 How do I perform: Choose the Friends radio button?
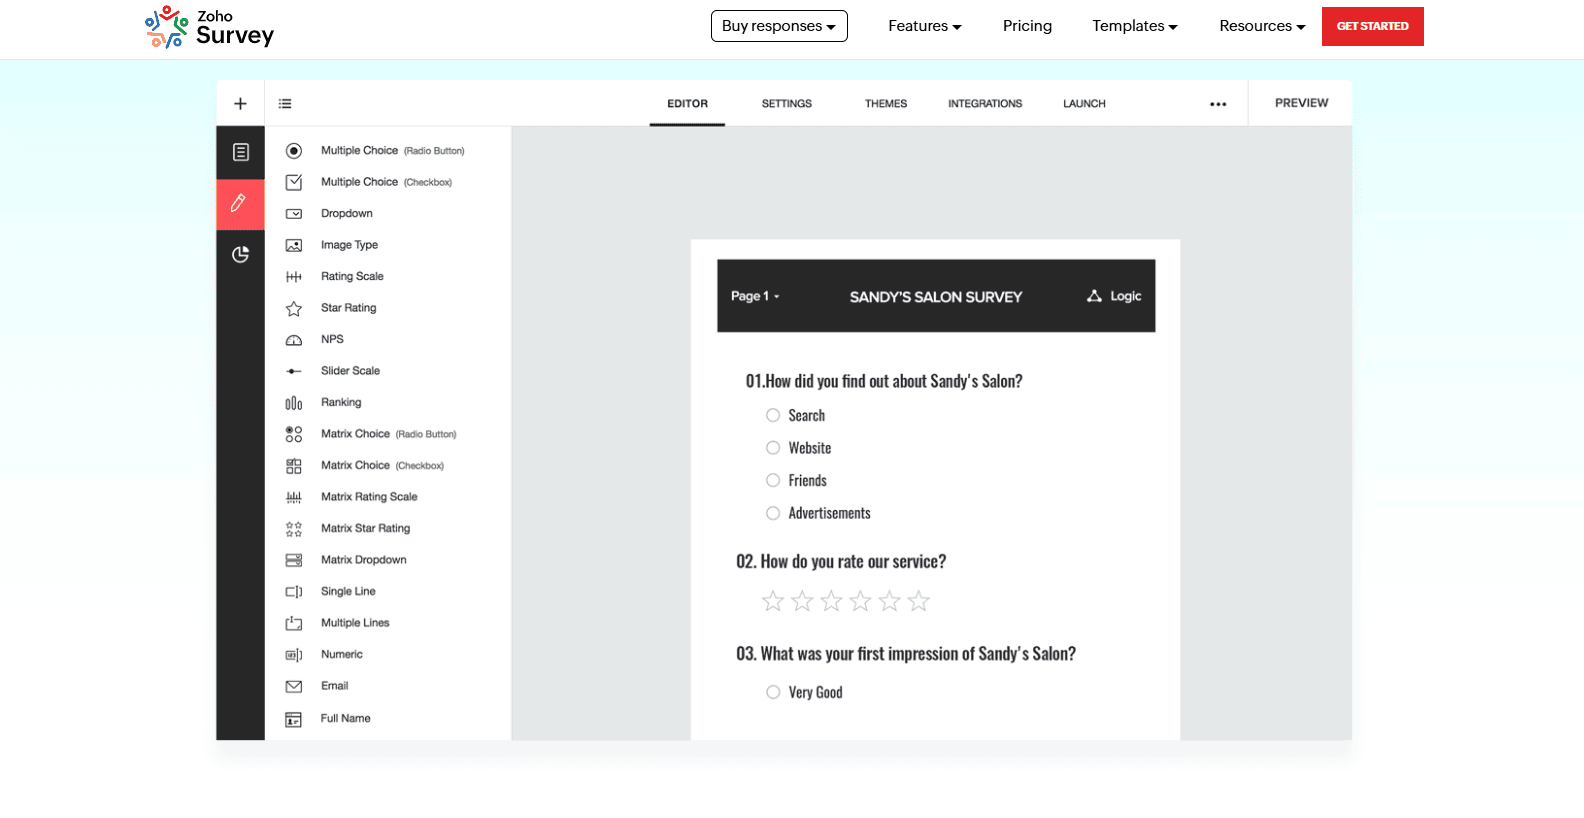pyautogui.click(x=773, y=481)
